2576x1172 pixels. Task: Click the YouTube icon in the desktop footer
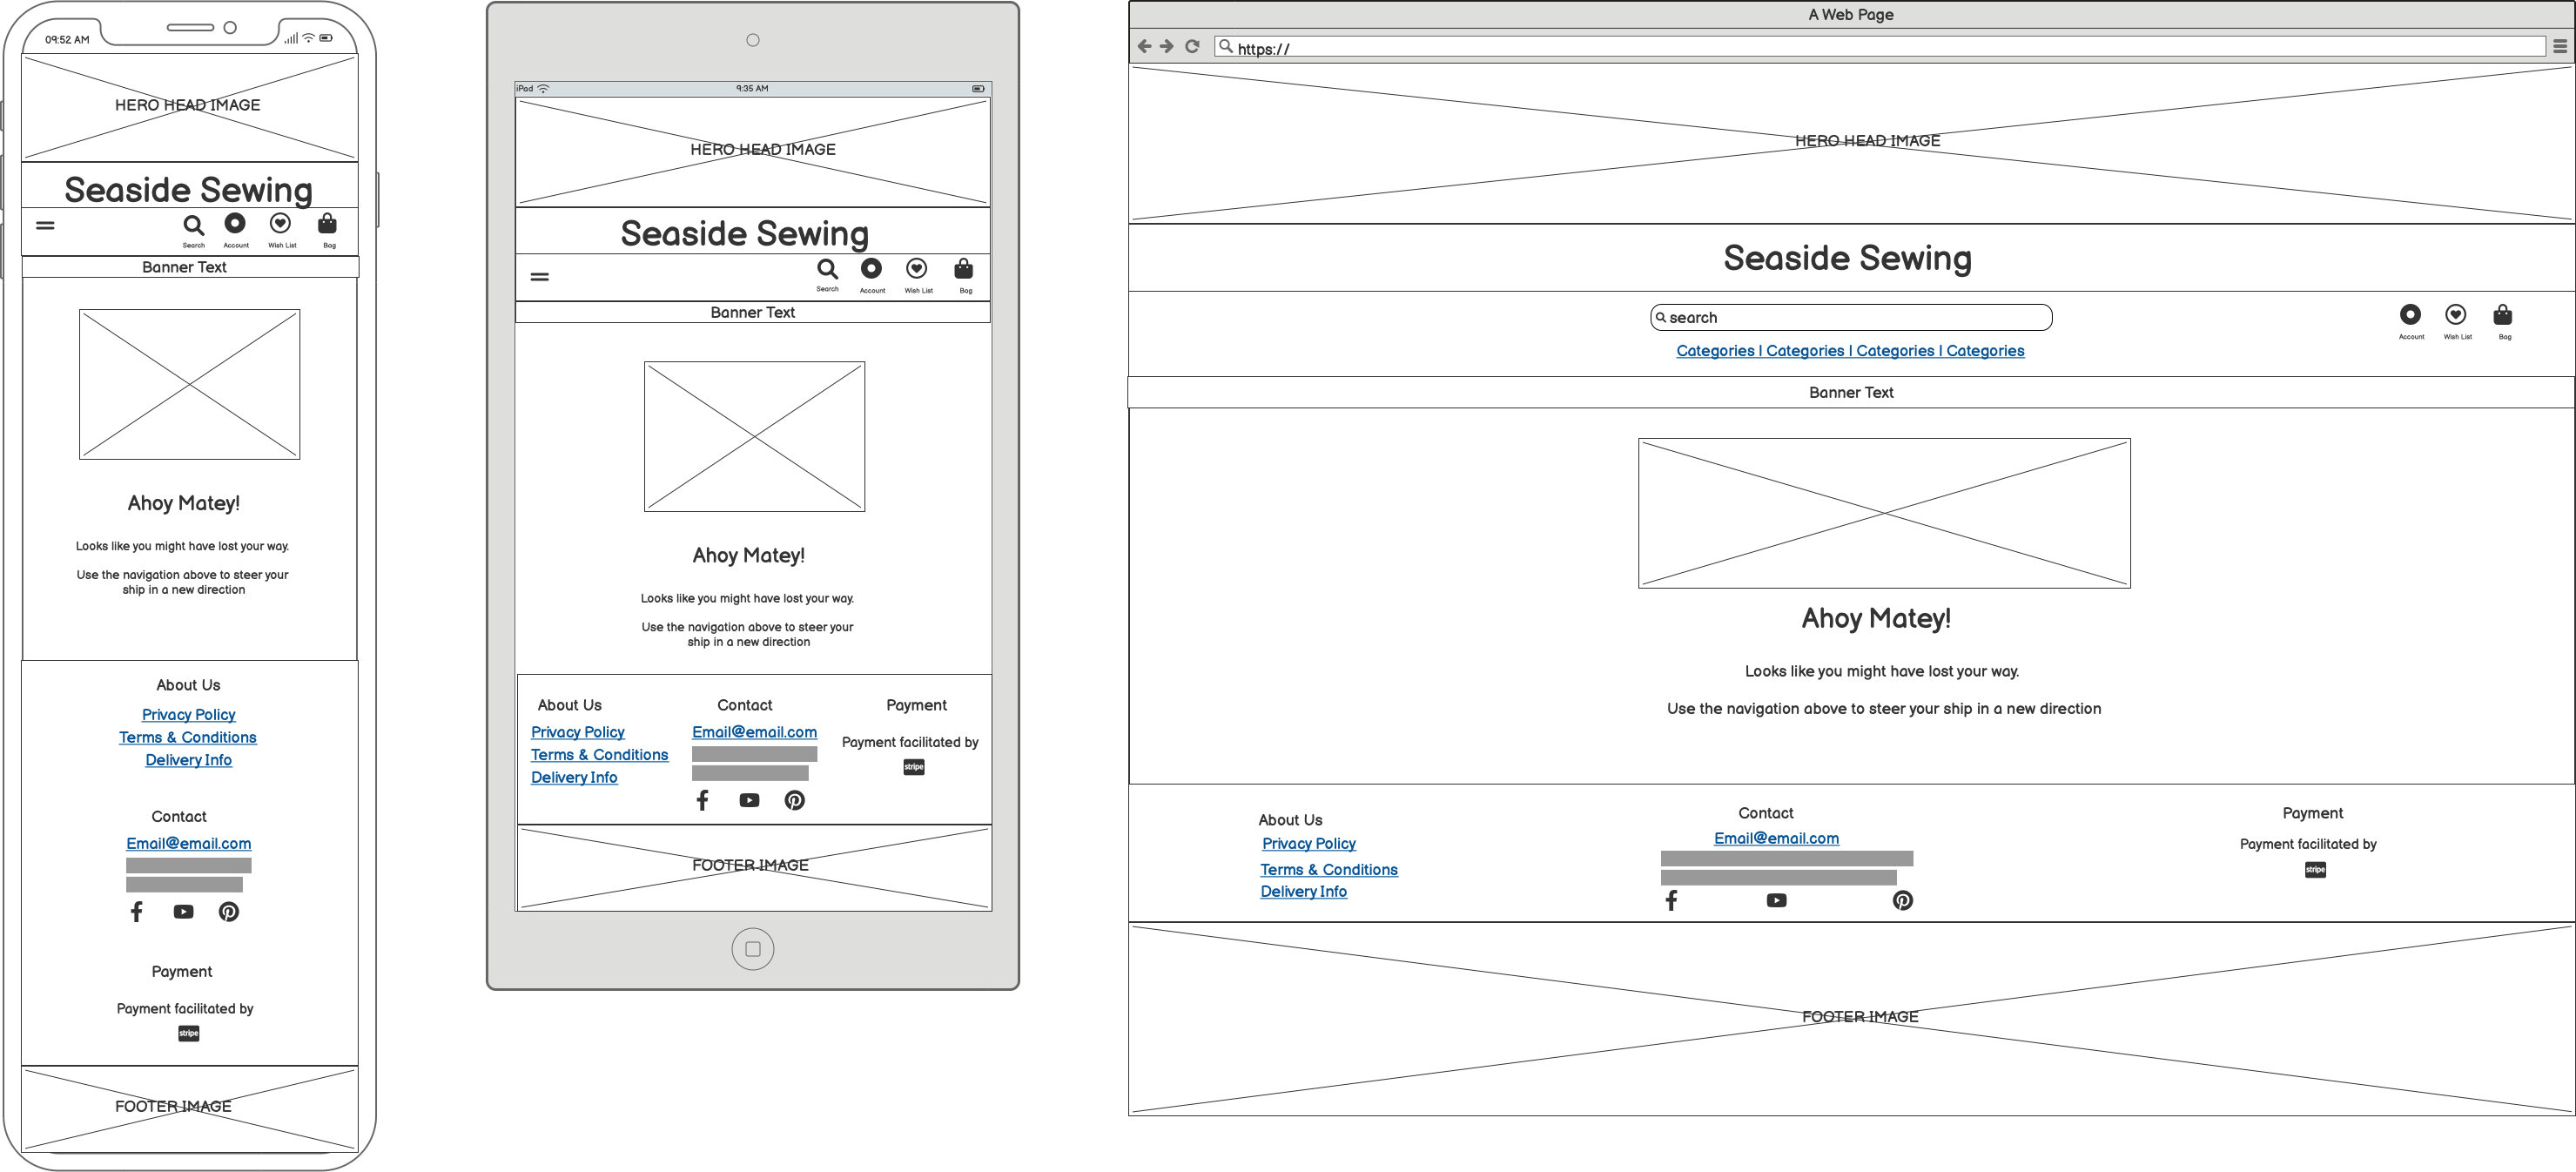(1777, 901)
